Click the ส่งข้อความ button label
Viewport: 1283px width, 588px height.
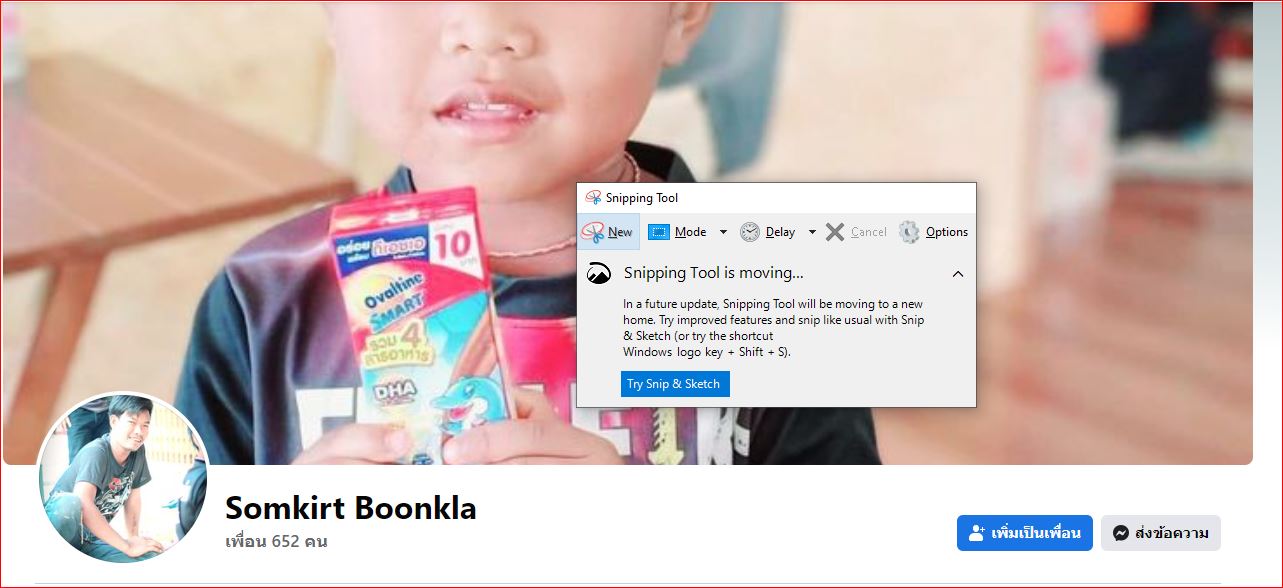[1172, 533]
